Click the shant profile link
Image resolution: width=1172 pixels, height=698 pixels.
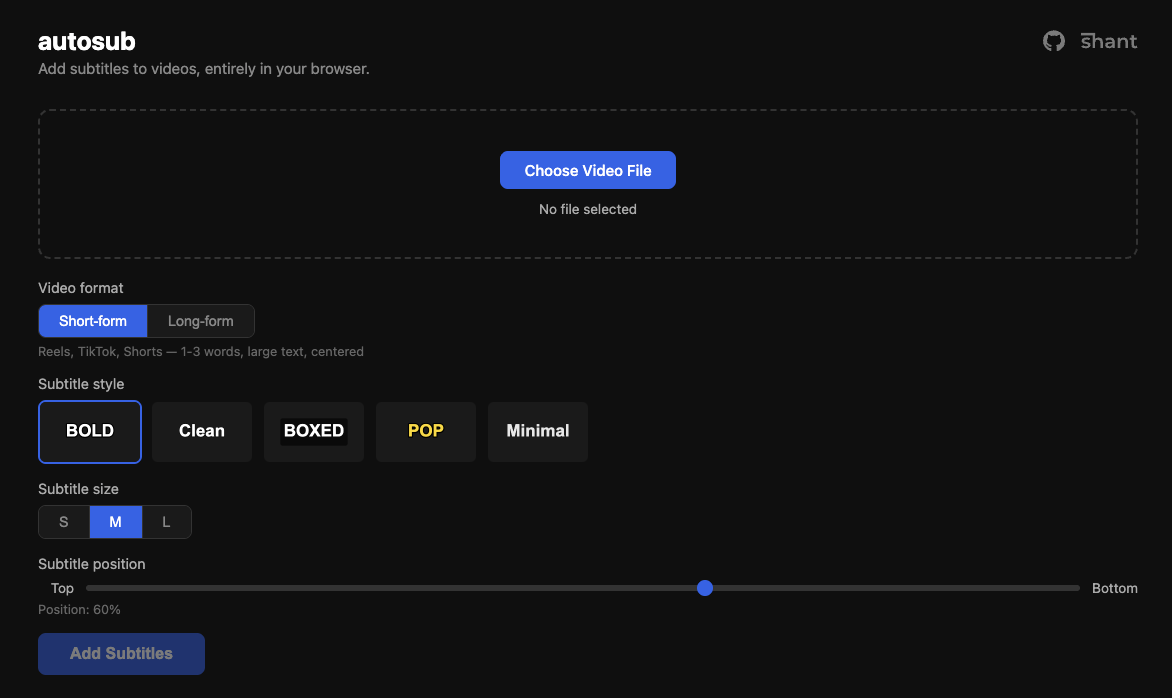1108,41
